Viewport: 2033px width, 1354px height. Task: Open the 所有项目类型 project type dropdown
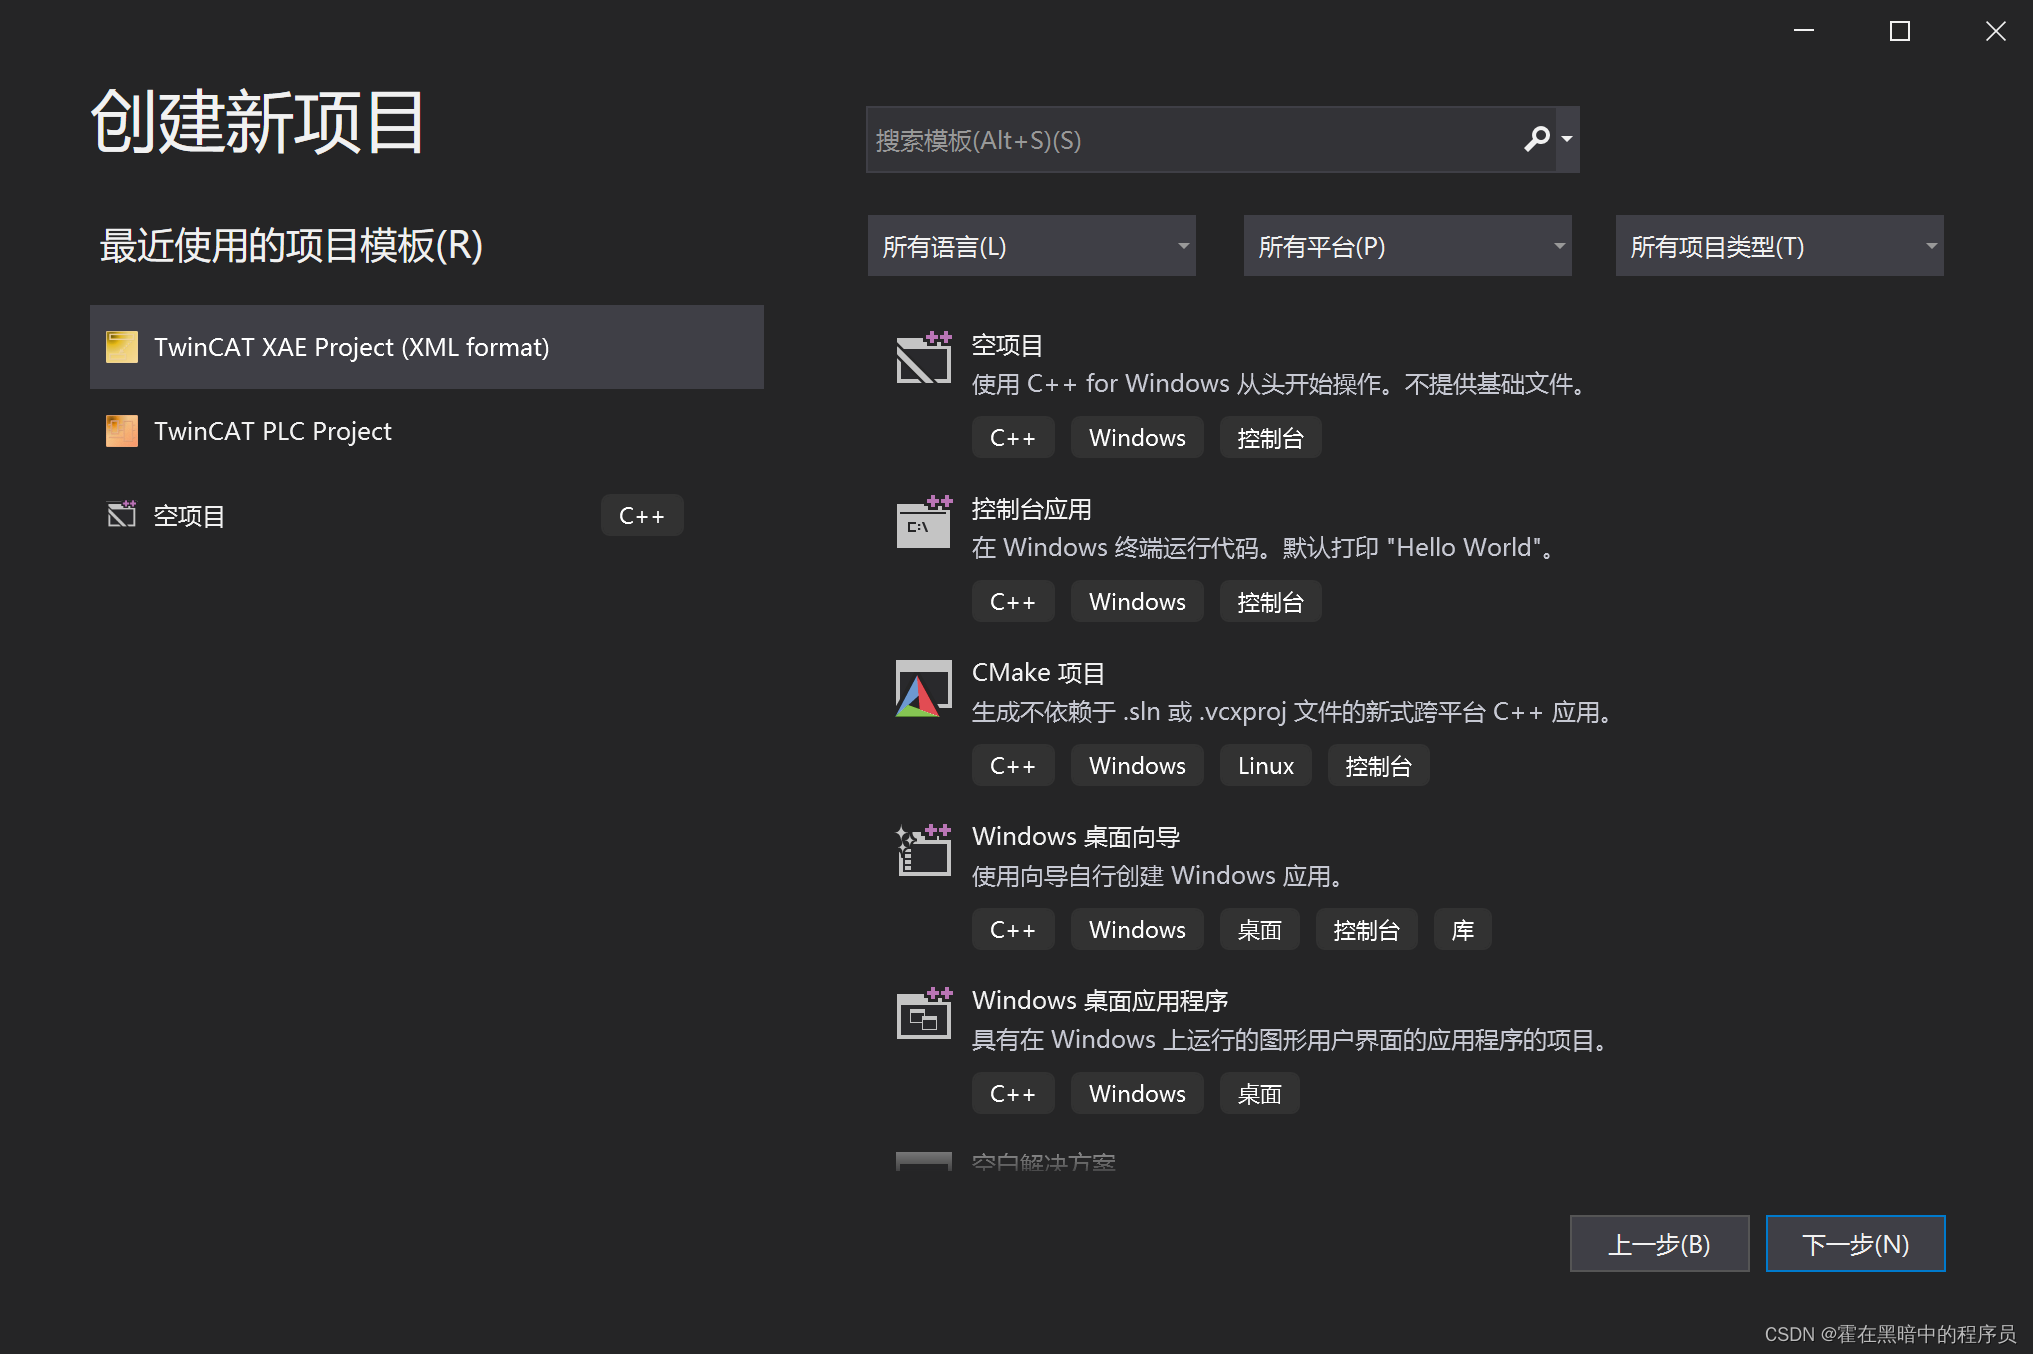[x=1779, y=246]
